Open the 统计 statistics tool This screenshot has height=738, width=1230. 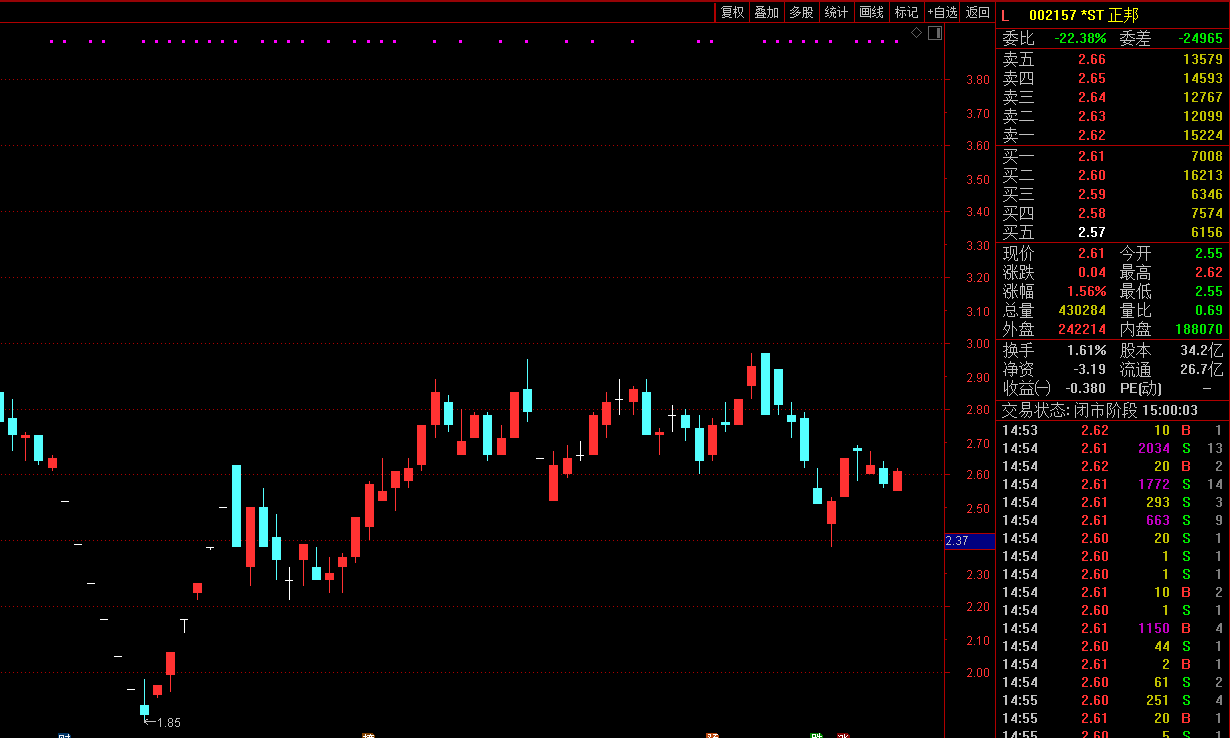point(836,12)
